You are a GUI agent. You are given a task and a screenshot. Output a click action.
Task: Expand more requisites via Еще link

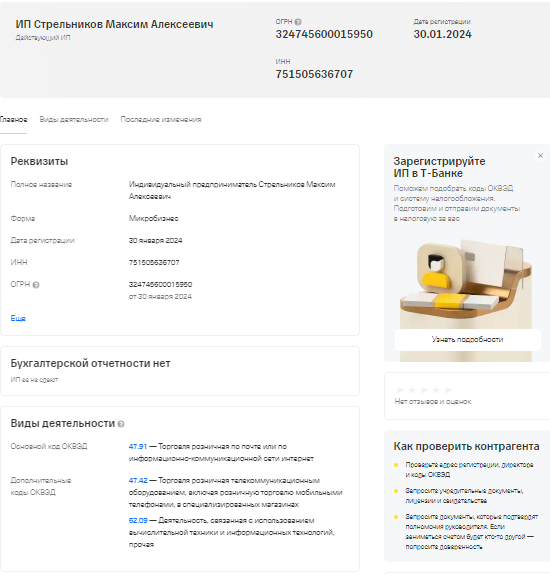point(18,318)
